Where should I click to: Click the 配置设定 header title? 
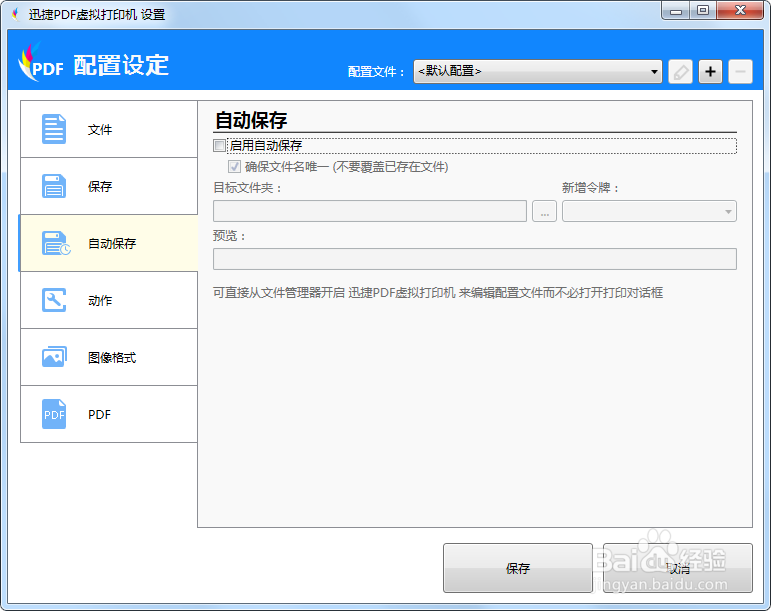[x=121, y=65]
